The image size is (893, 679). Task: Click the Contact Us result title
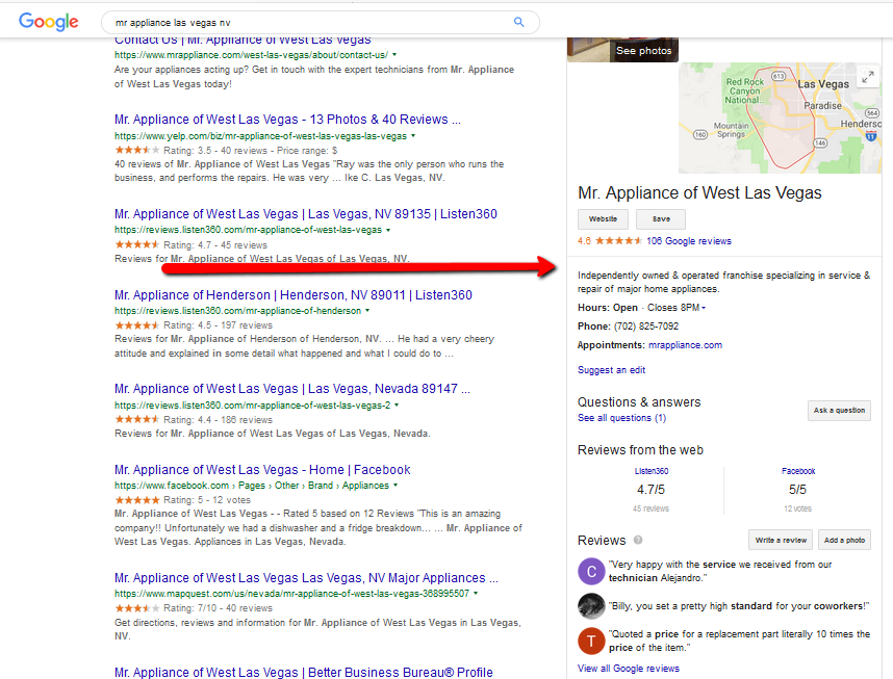click(243, 40)
